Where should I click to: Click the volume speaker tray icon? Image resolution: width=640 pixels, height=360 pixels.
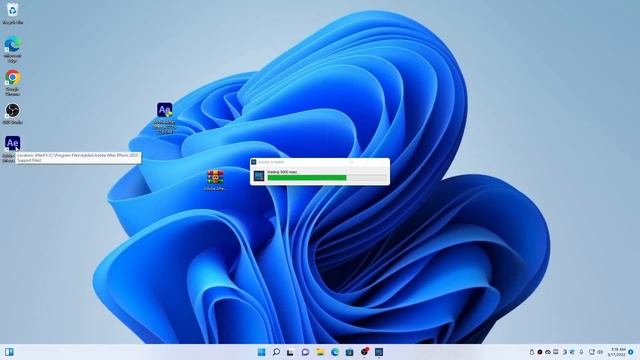(600, 352)
